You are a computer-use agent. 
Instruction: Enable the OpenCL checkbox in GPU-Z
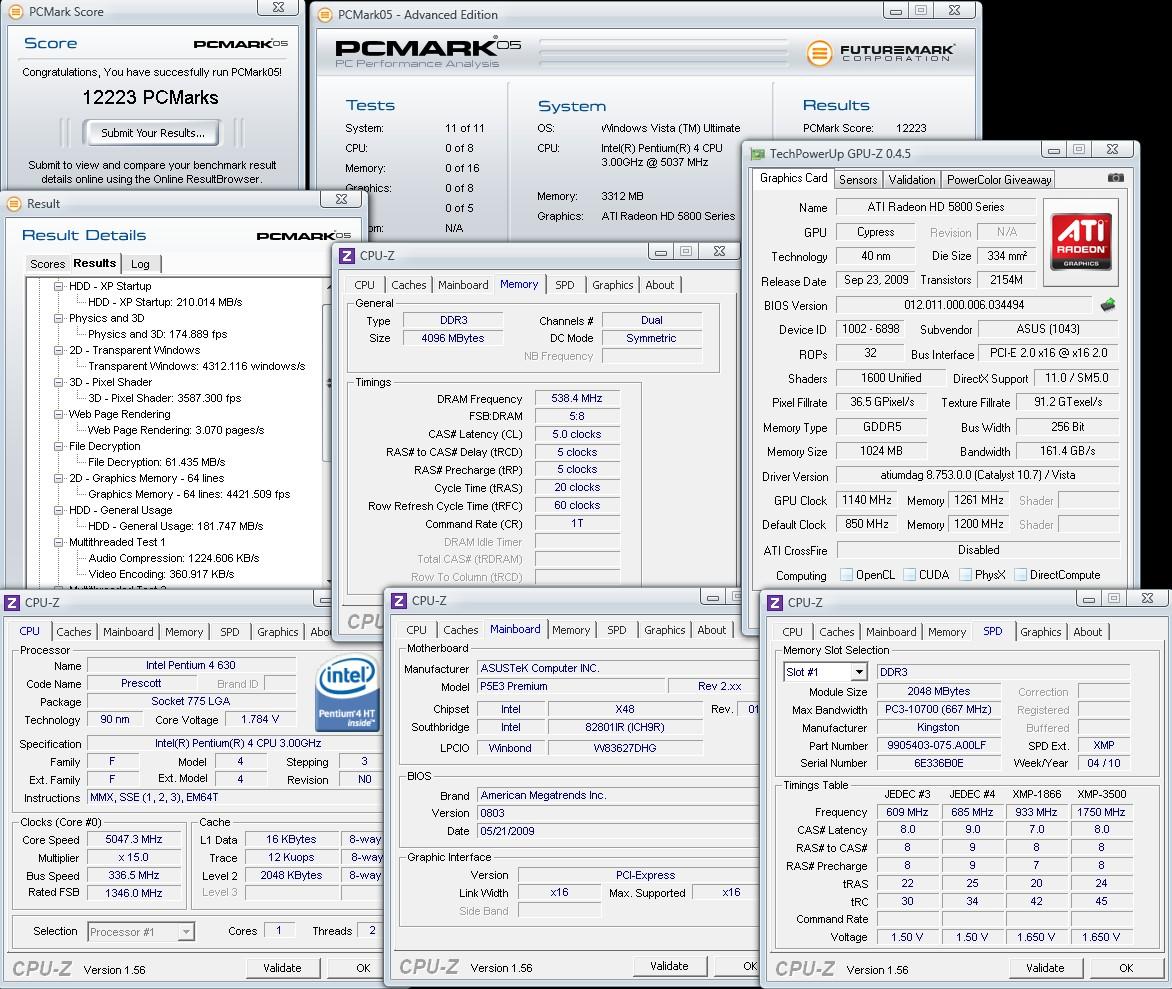click(x=847, y=575)
